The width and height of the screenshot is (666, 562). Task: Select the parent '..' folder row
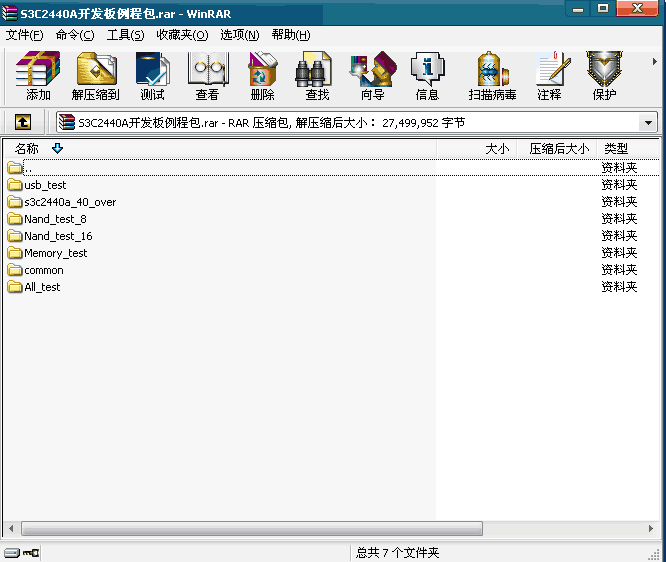[333, 168]
